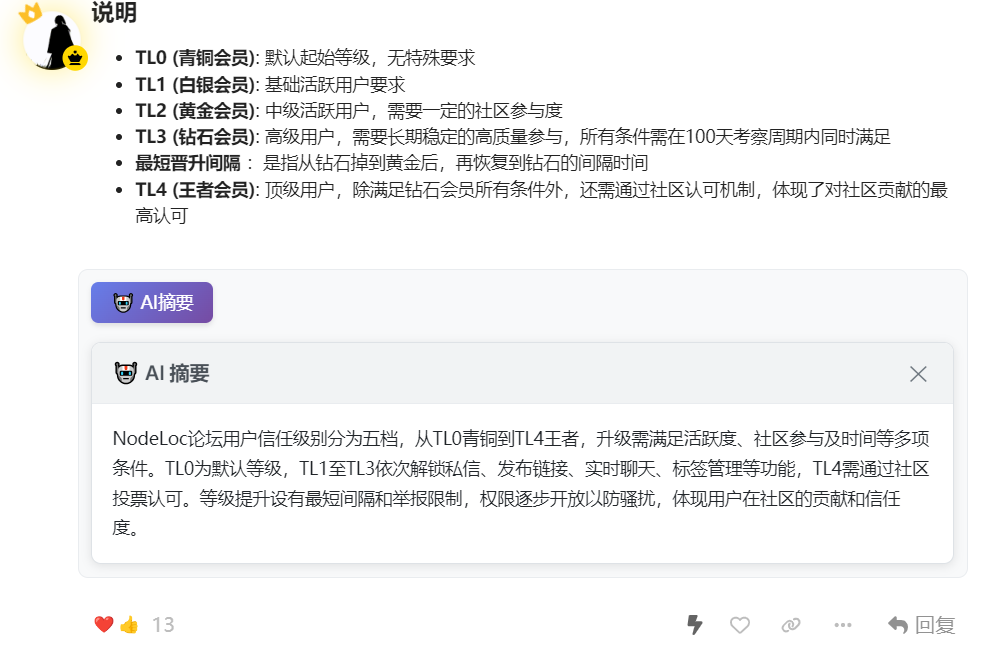Click the AI 摘要 panel title
This screenshot has width=1003, height=668.
pos(177,373)
